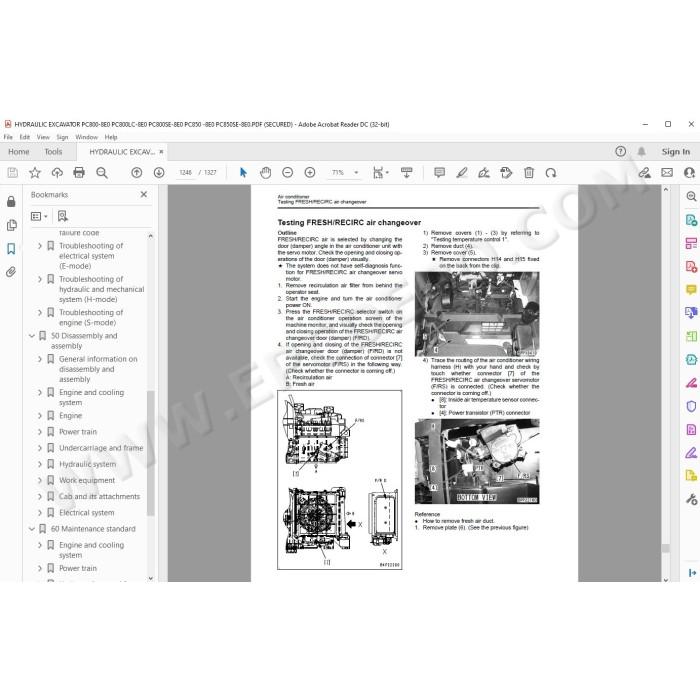Select the Highlight text tool

pyautogui.click(x=462, y=172)
